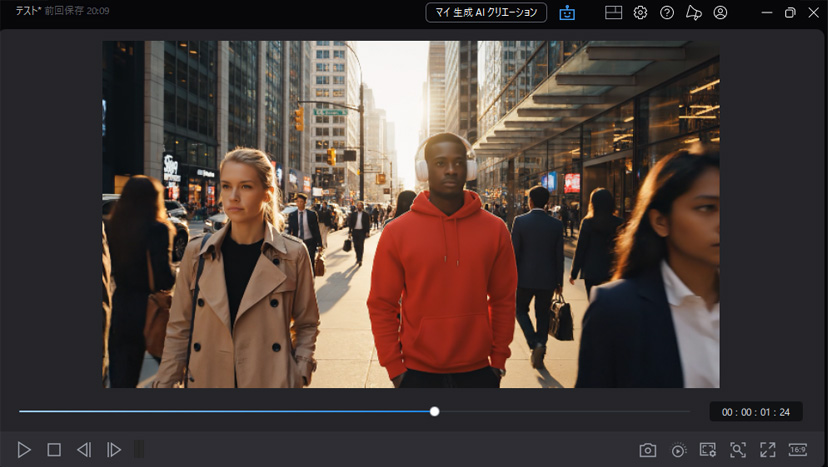Click the 00:00:01:24 timecode field
Viewport: 828px width, 467px height.
point(756,412)
